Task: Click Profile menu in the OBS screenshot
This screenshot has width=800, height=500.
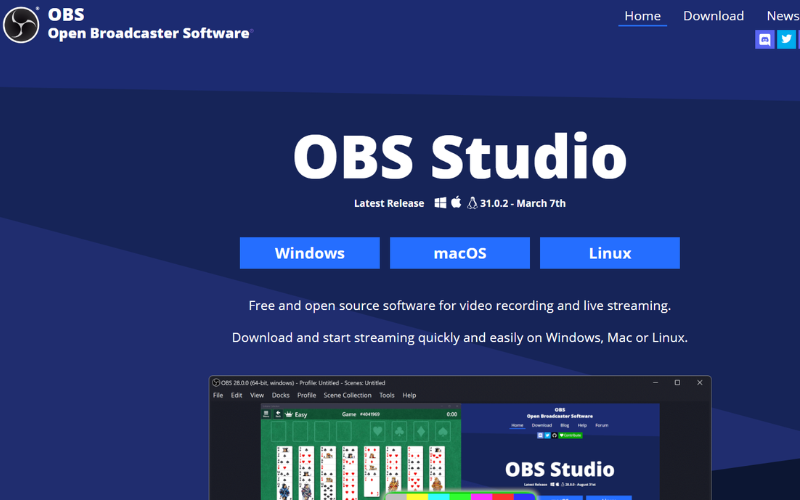Action: click(x=307, y=395)
